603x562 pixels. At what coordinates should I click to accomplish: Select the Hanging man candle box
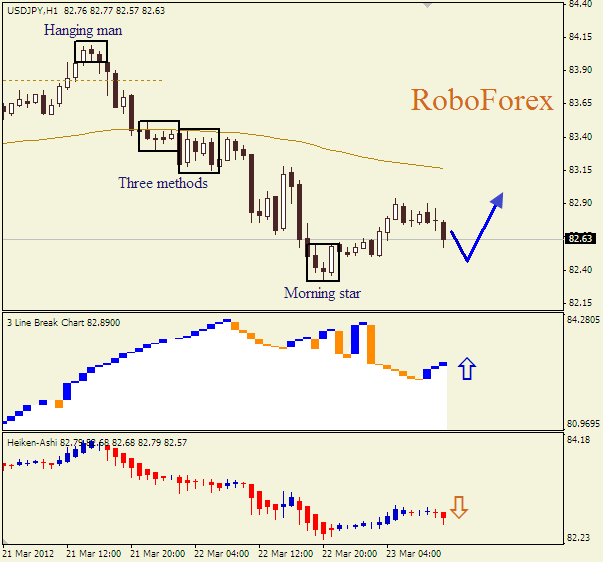tap(91, 52)
